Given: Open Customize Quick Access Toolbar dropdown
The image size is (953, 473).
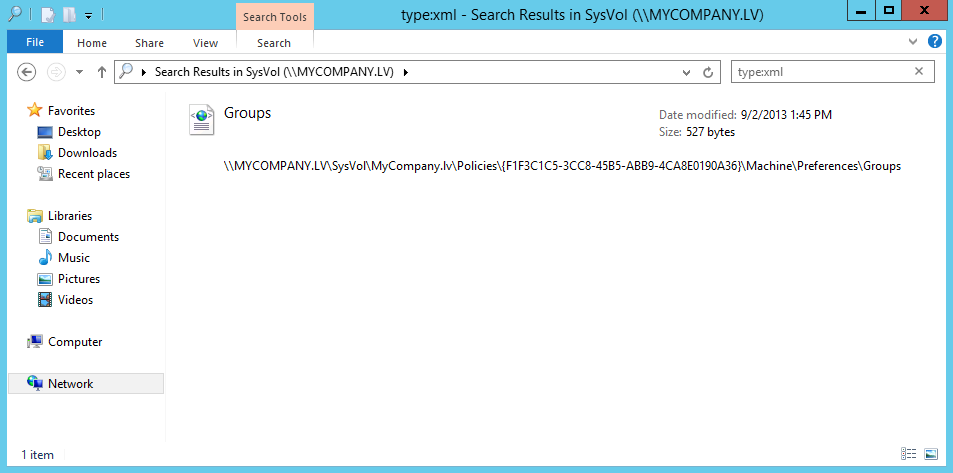Looking at the screenshot, I should 88,16.
